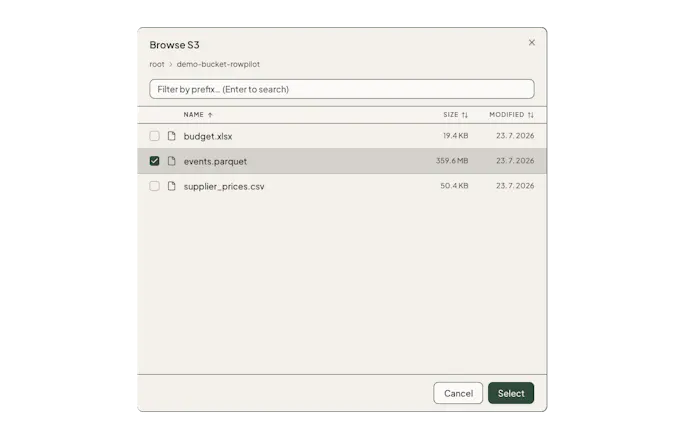Sort by Name using the arrow icon
Screen dimensions: 684x440
[x=210, y=115]
